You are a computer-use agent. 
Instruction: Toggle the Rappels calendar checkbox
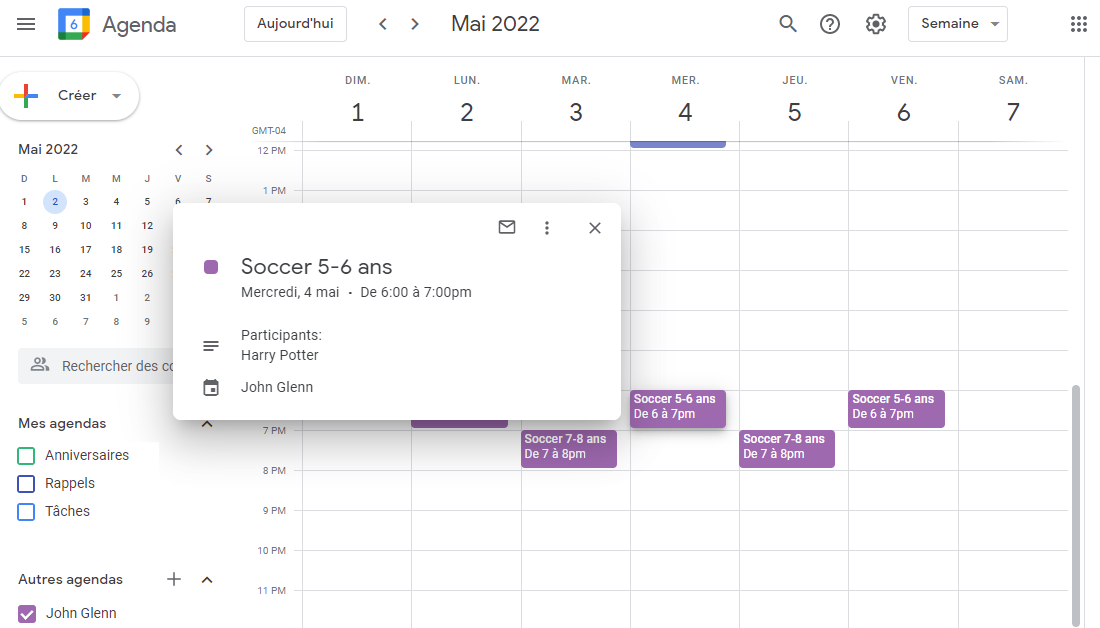26,483
